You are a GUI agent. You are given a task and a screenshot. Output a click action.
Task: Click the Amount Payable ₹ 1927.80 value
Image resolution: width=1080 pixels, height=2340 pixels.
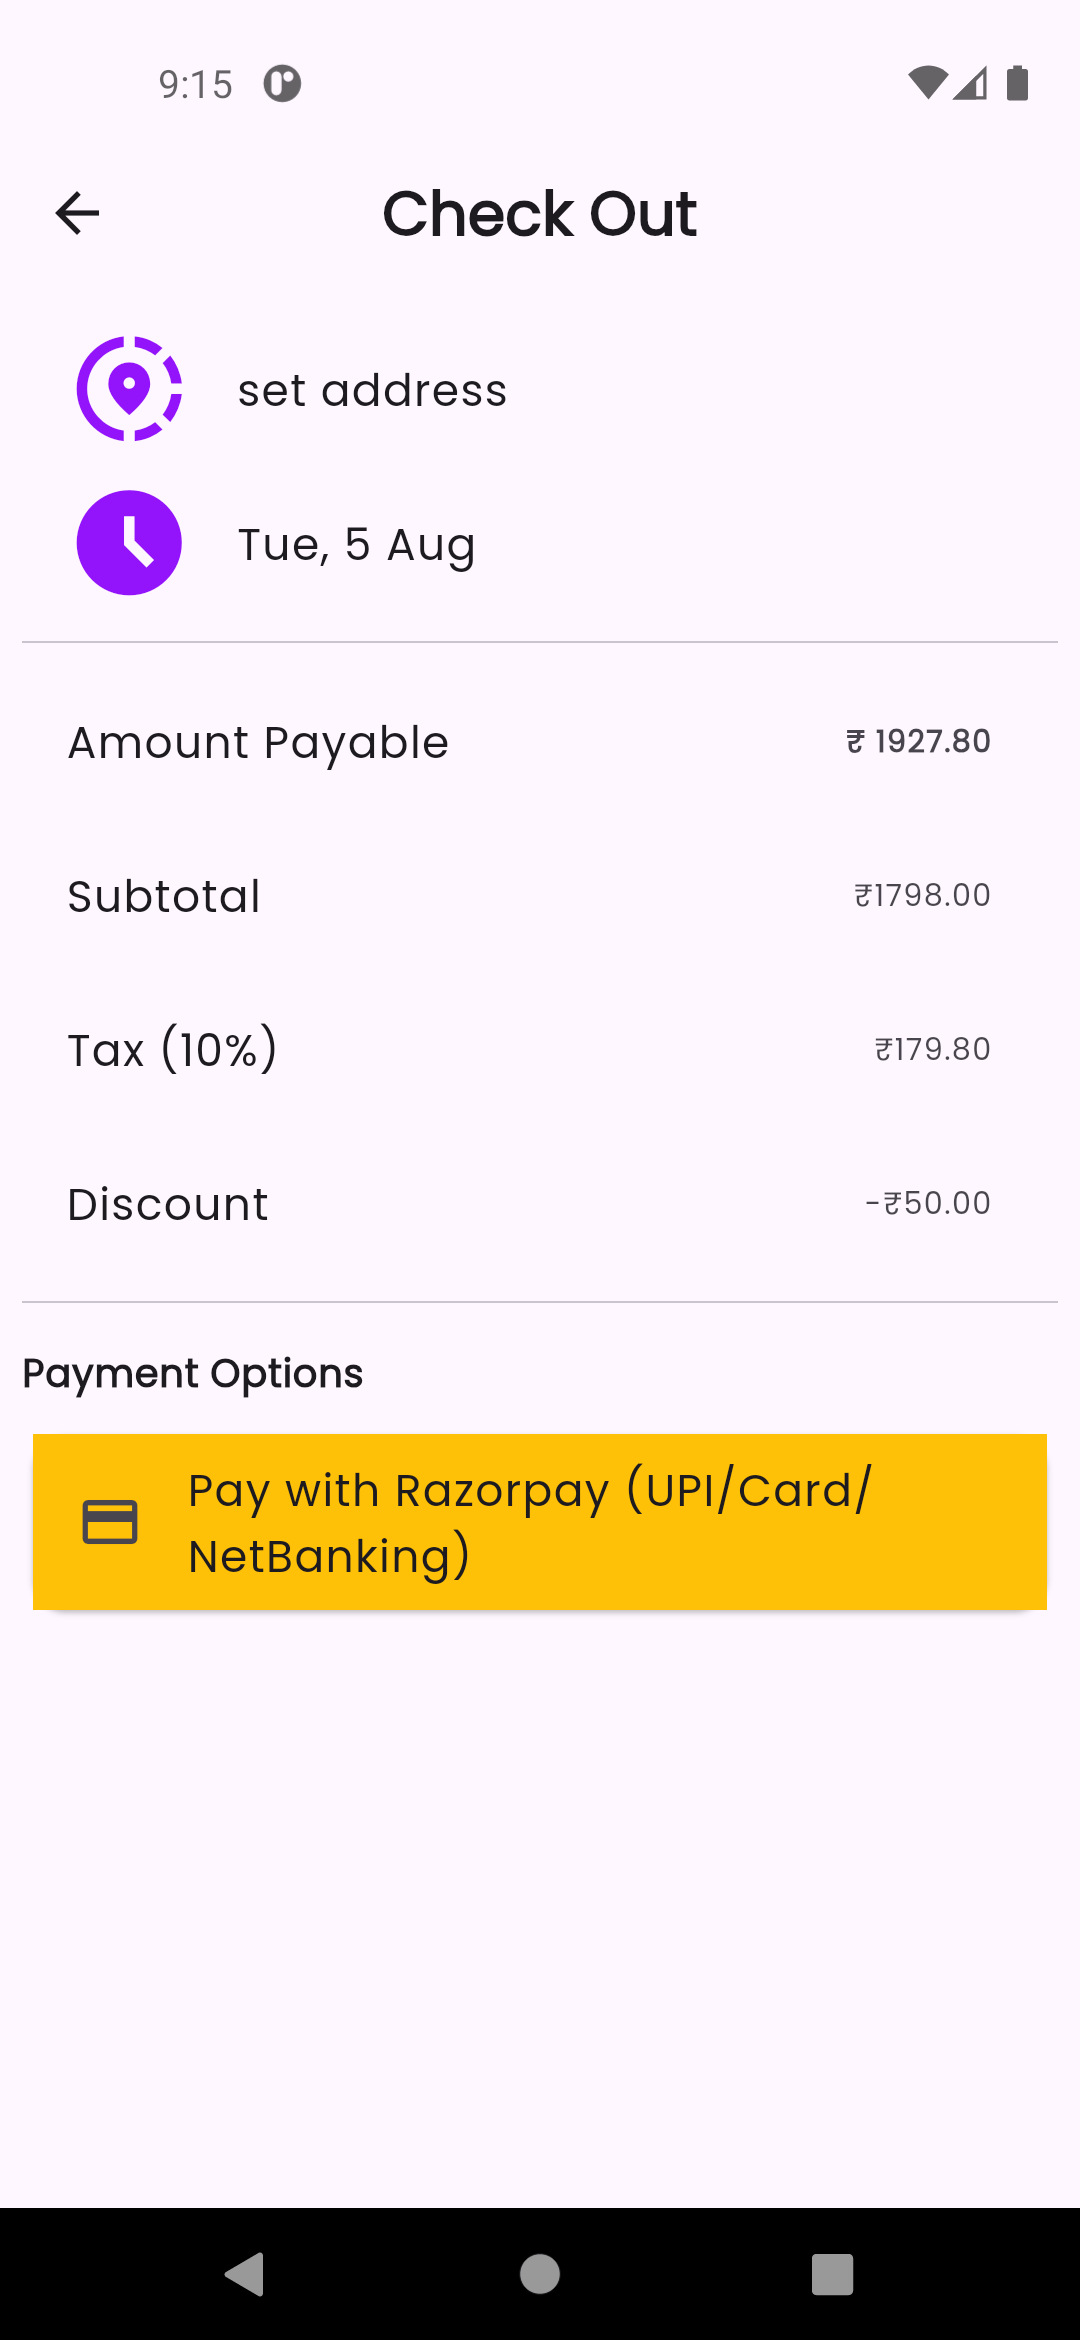click(x=918, y=742)
